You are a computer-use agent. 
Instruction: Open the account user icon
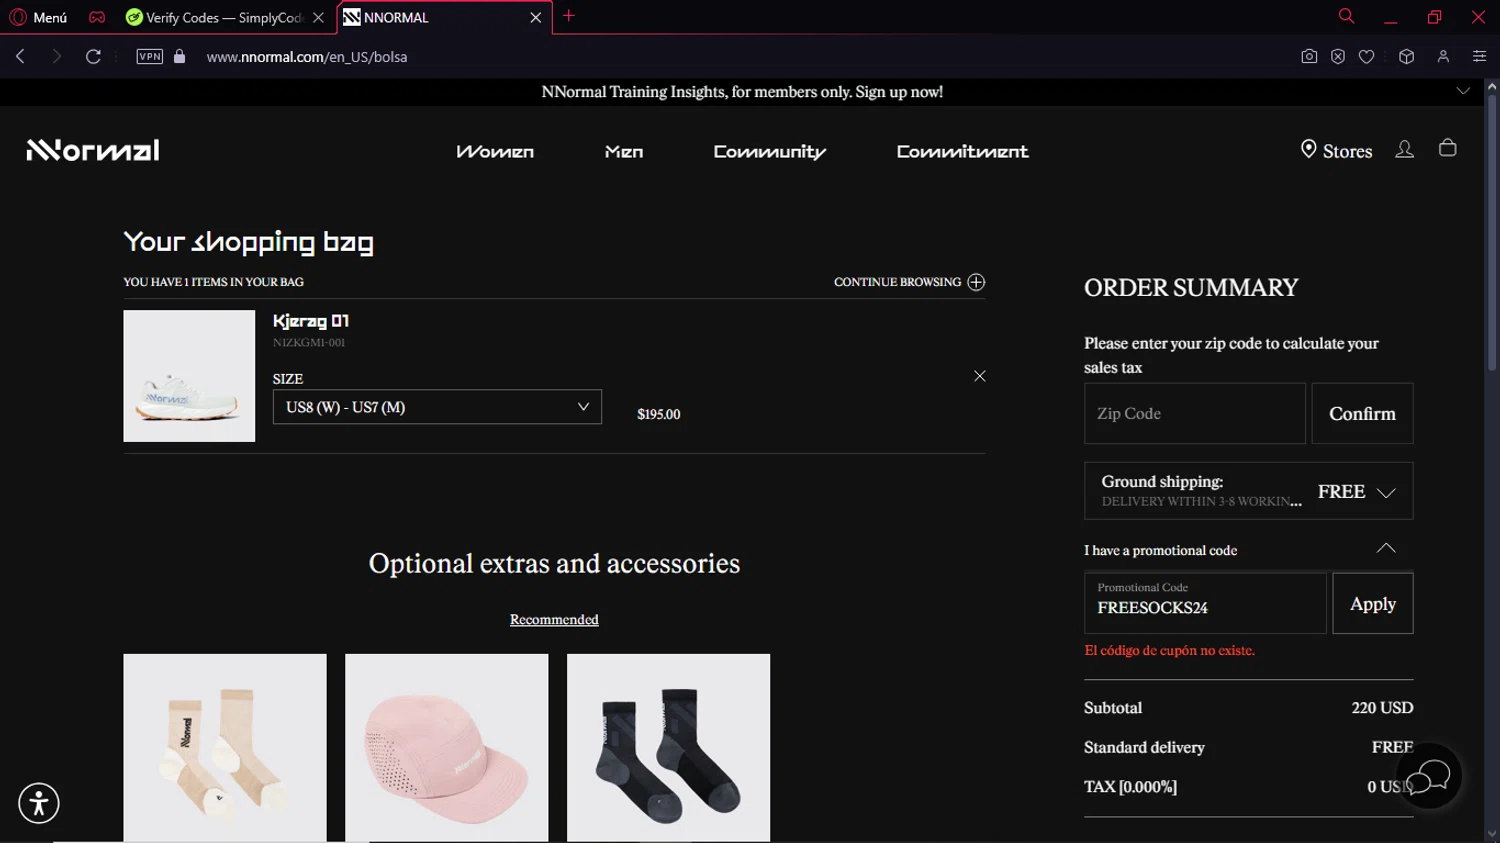tap(1405, 149)
